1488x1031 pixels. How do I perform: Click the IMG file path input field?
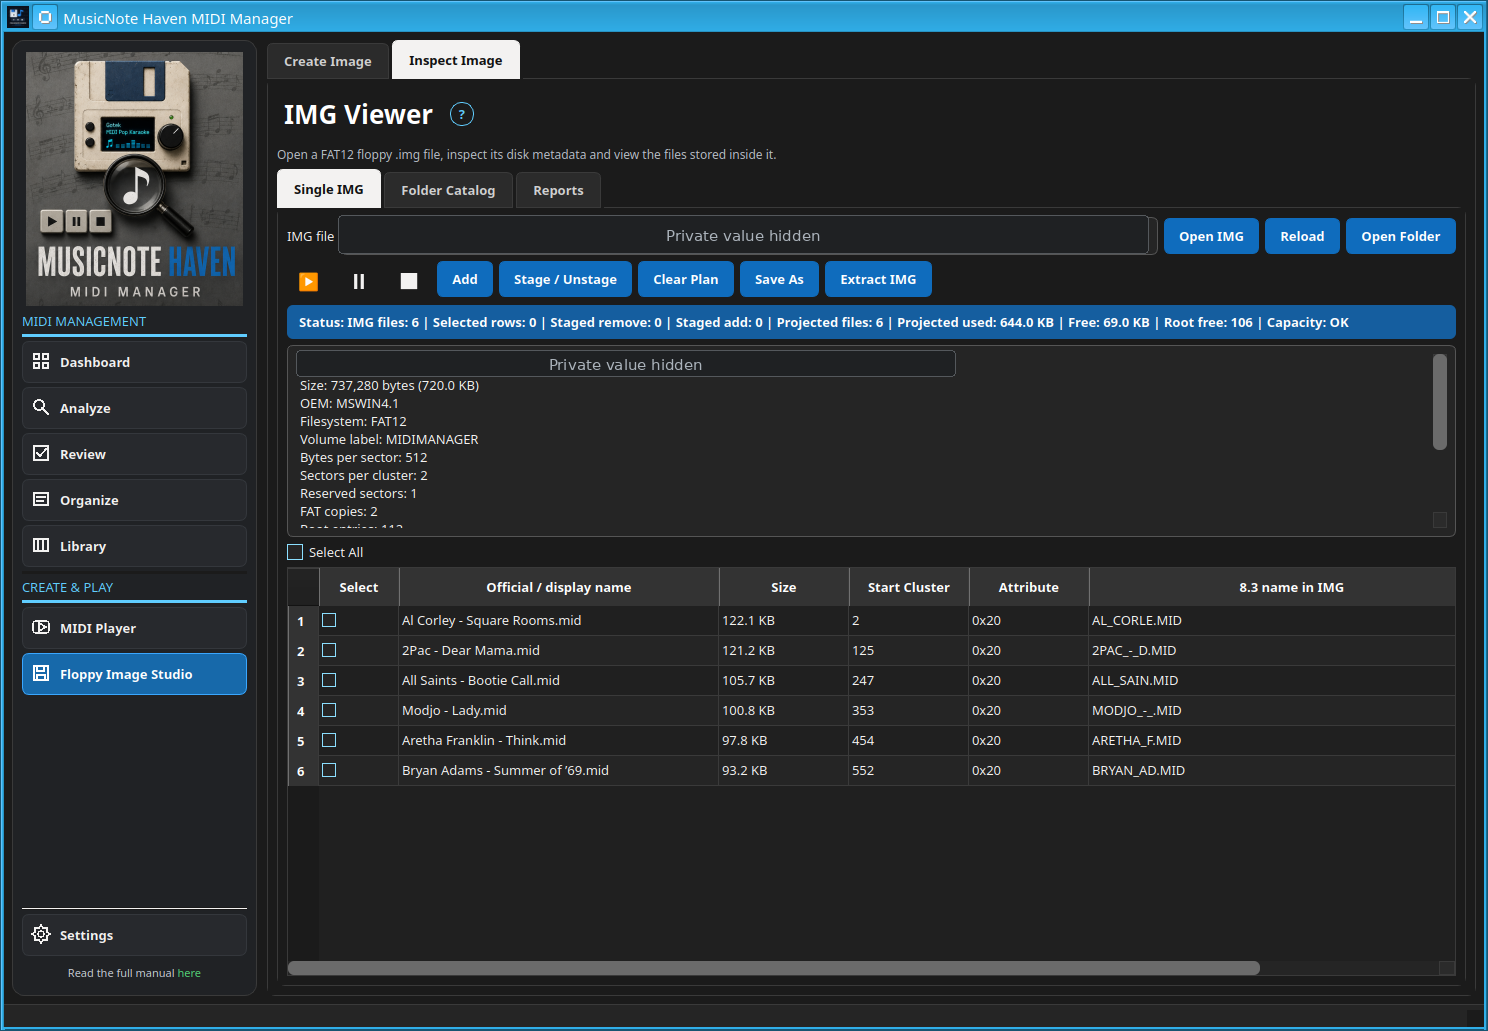coord(743,236)
